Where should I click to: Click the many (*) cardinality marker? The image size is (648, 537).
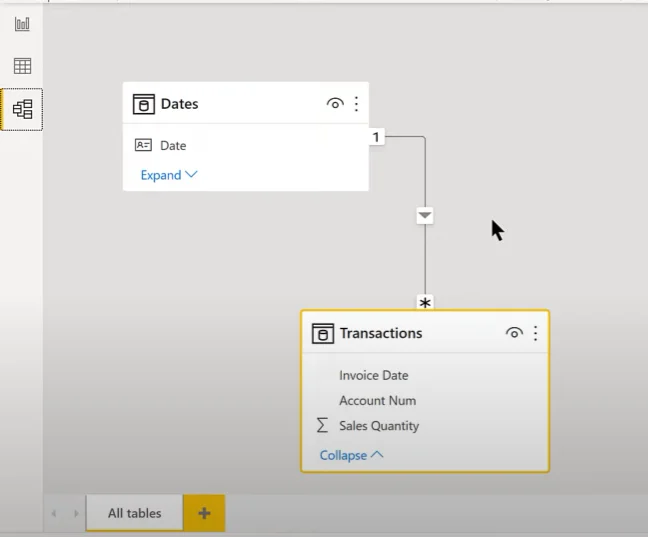[x=425, y=303]
